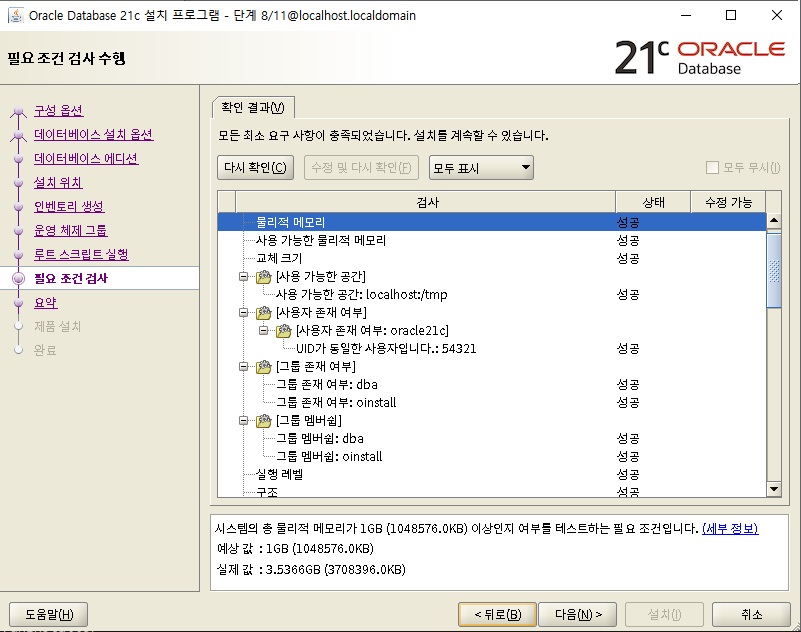Click the step bullet for 루트 스크립트 실행

(18, 254)
